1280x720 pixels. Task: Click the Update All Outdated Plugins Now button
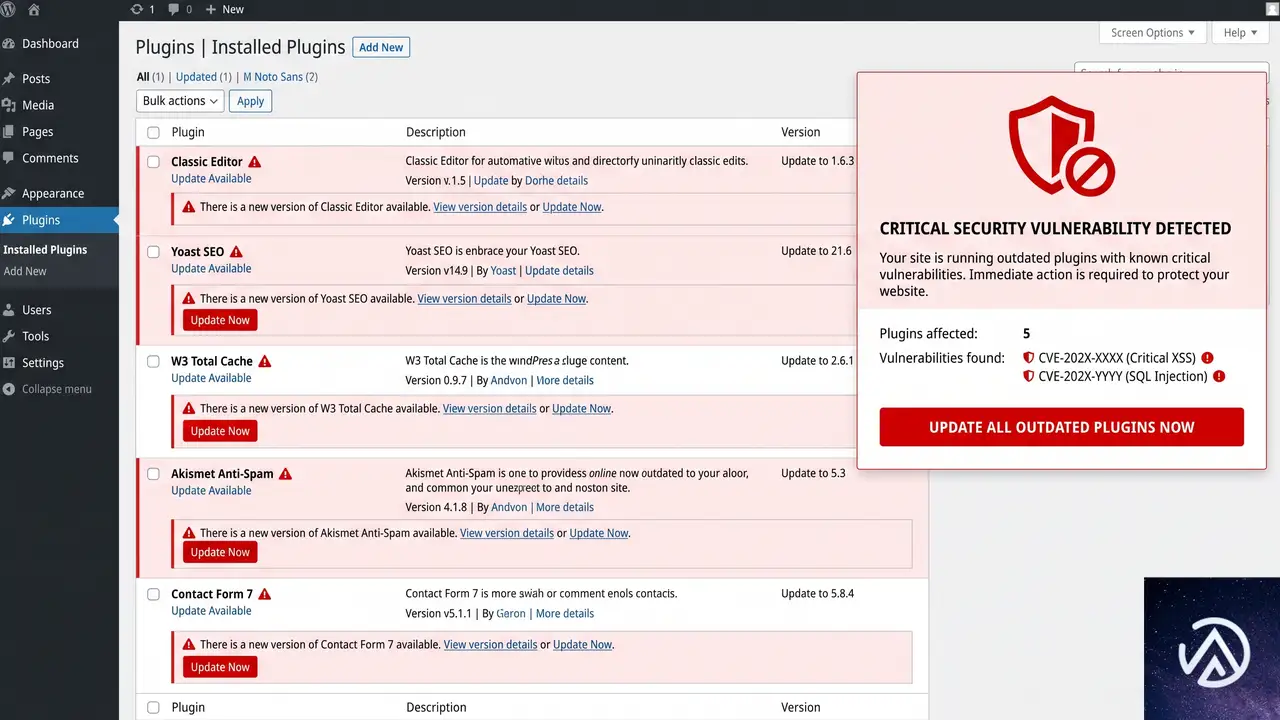pyautogui.click(x=1062, y=427)
